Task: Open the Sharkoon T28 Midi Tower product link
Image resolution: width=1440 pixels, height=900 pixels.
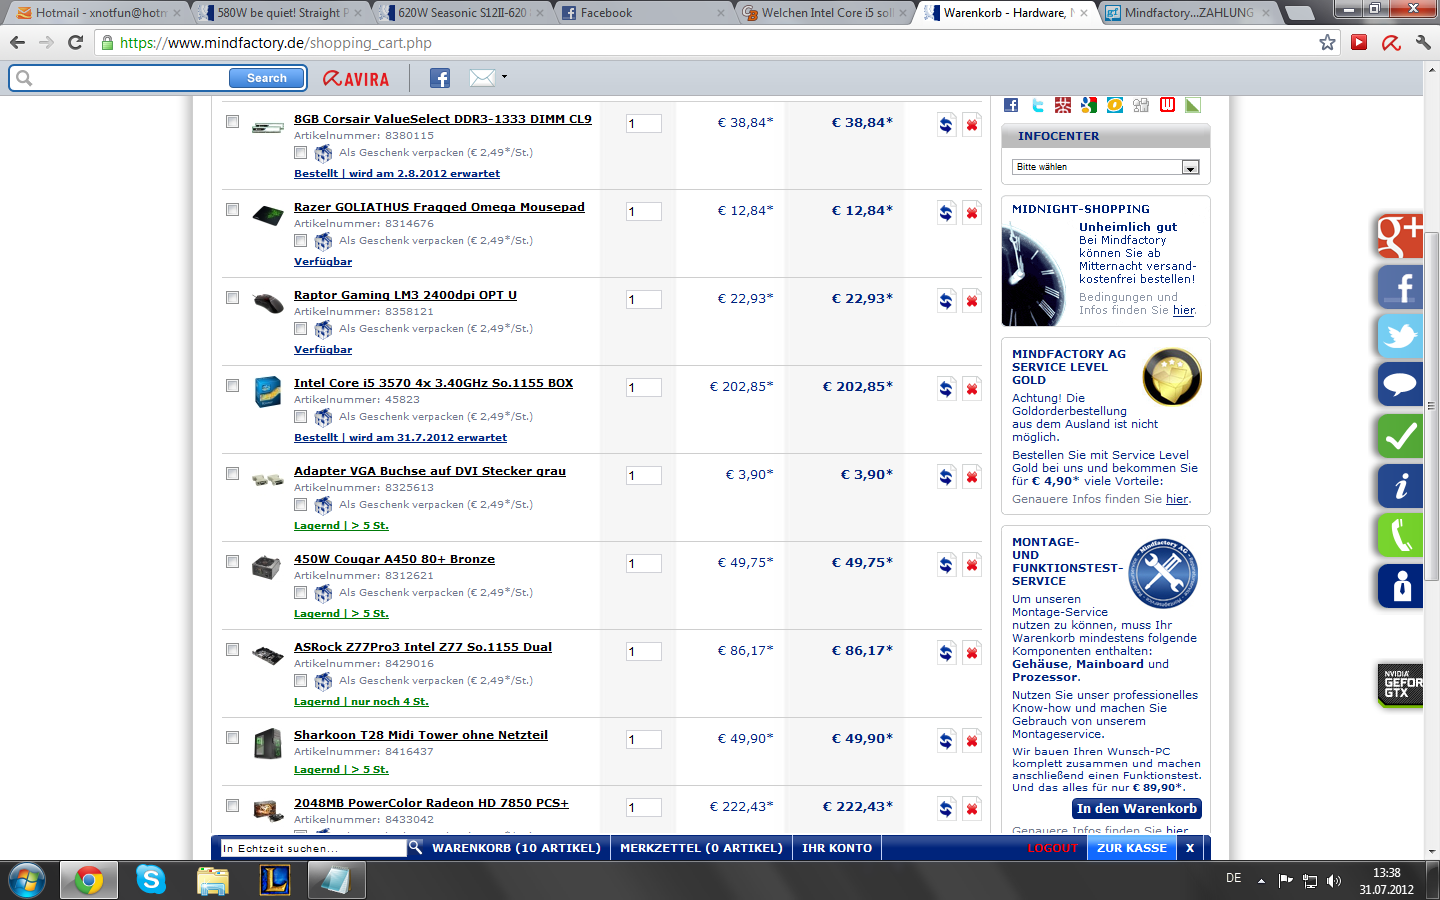Action: click(421, 735)
